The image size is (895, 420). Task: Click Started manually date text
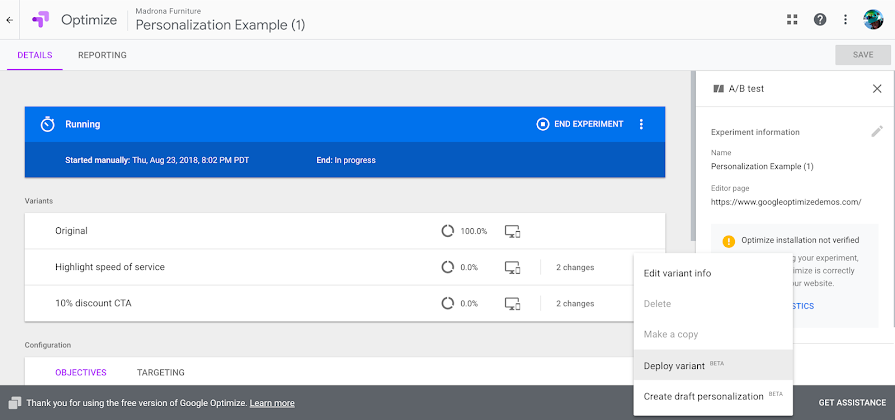pyautogui.click(x=157, y=160)
